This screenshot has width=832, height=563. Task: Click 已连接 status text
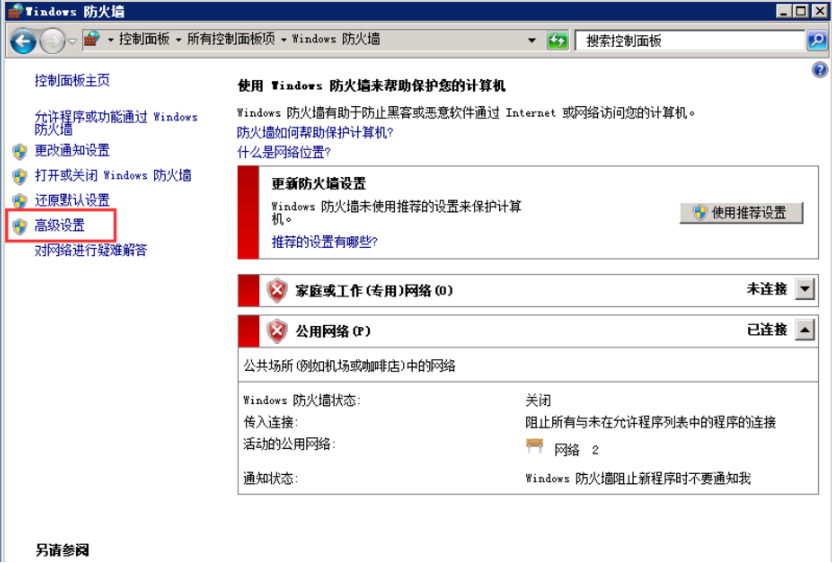coord(767,330)
